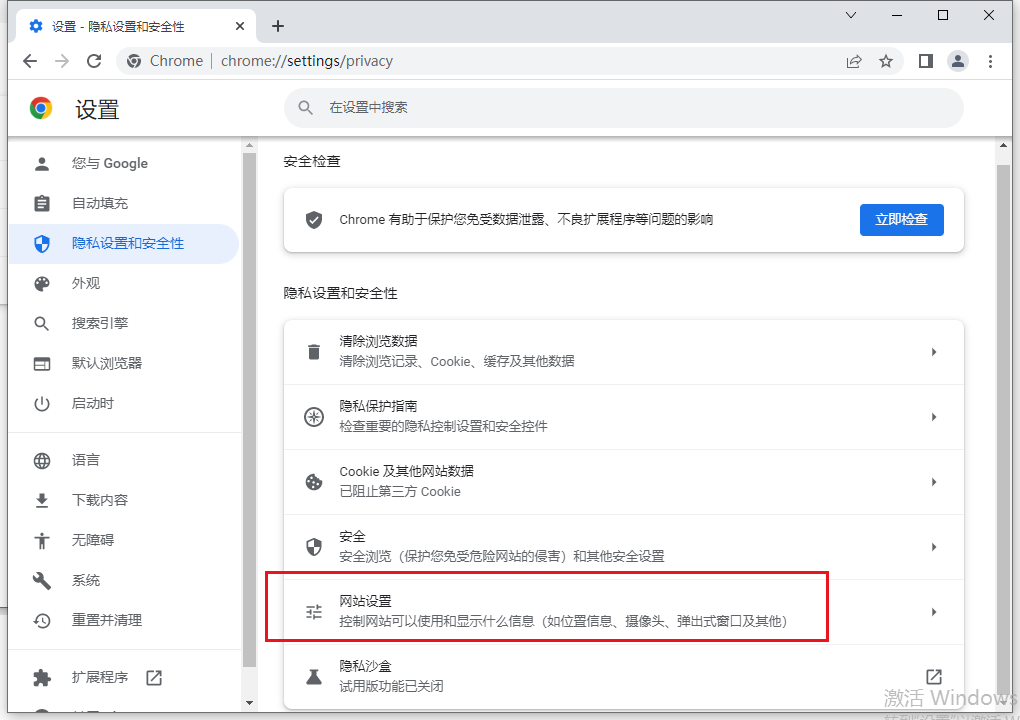Open Cookie 及其他网站数据 row

pos(624,482)
